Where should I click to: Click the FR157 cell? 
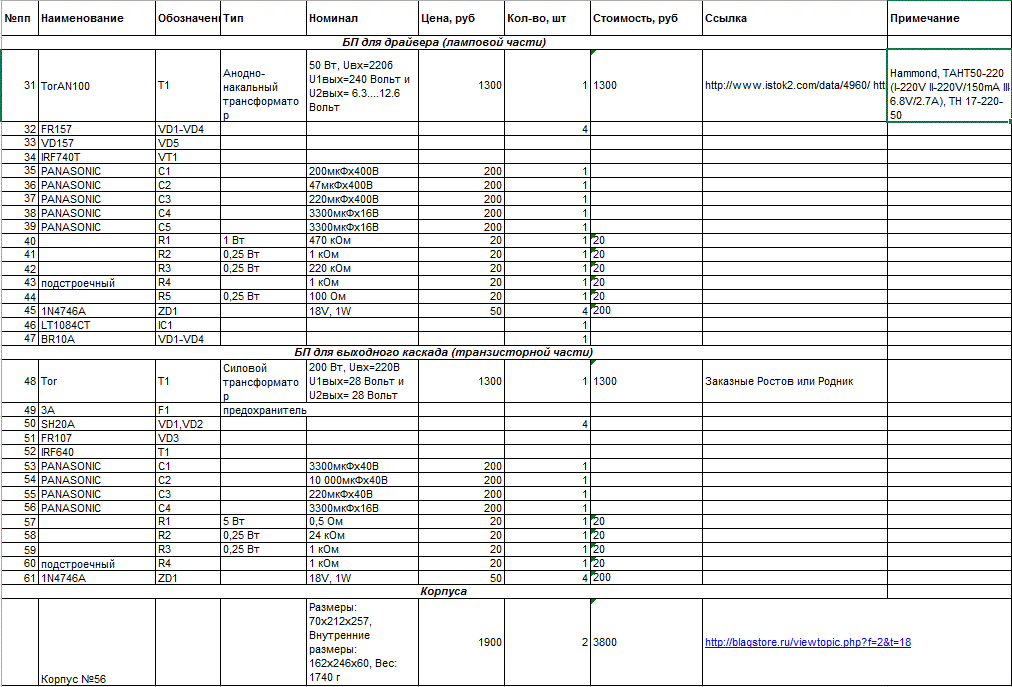tap(97, 128)
